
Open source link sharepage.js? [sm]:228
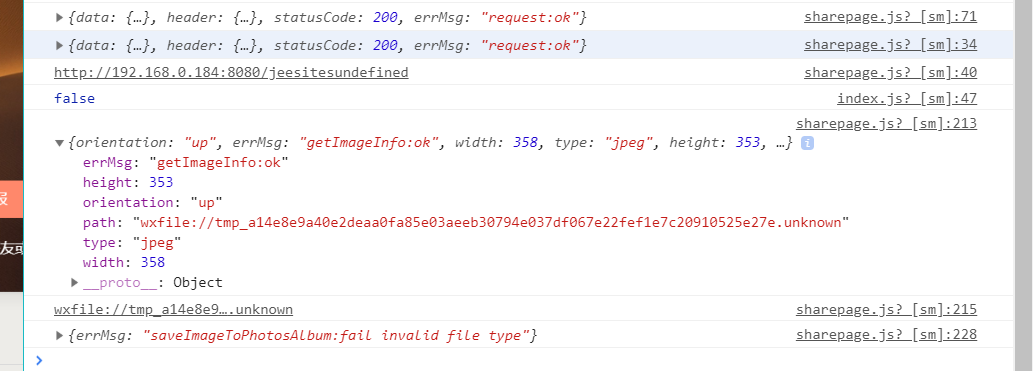tap(886, 335)
